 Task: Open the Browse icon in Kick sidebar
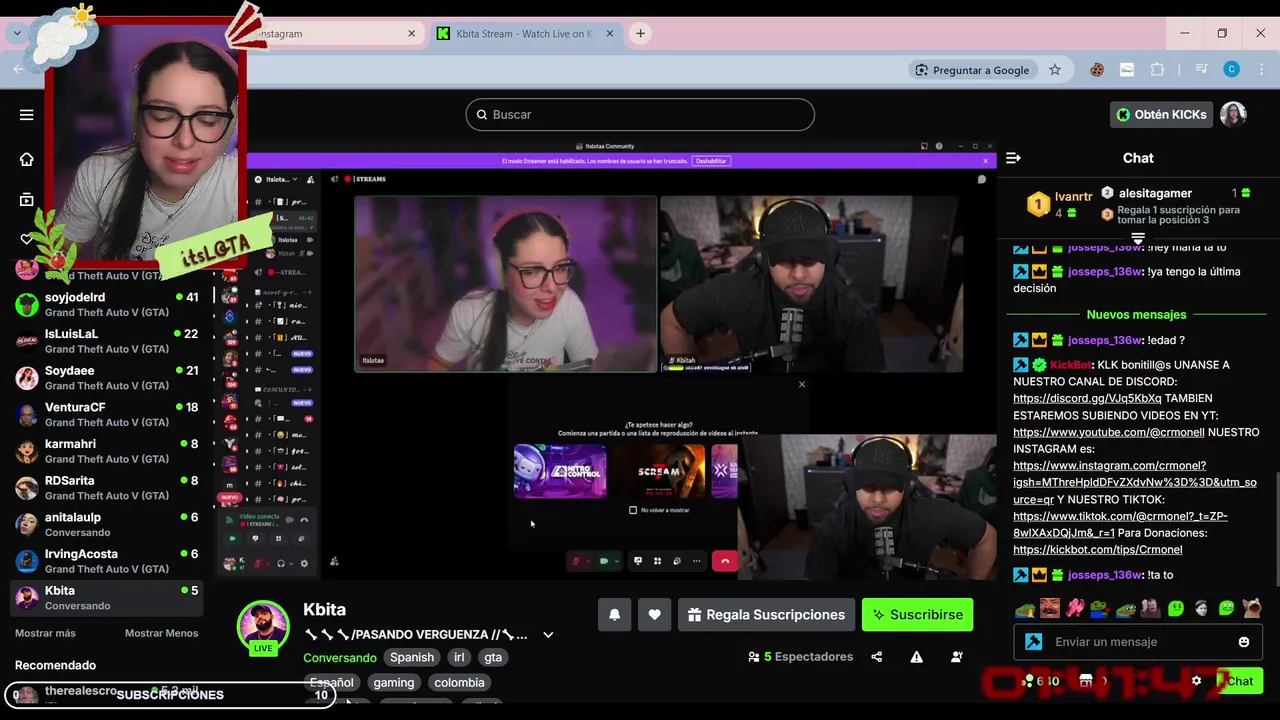[x=27, y=199]
